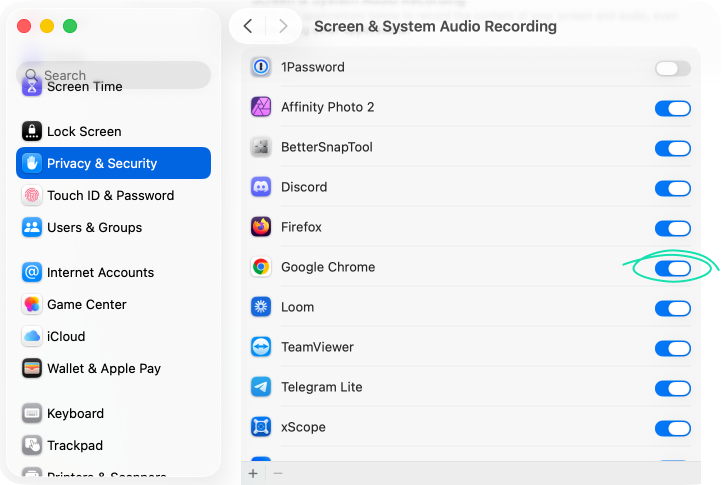Disable BetterSnapTool screen recording switch
The image size is (723, 485).
pyautogui.click(x=673, y=148)
